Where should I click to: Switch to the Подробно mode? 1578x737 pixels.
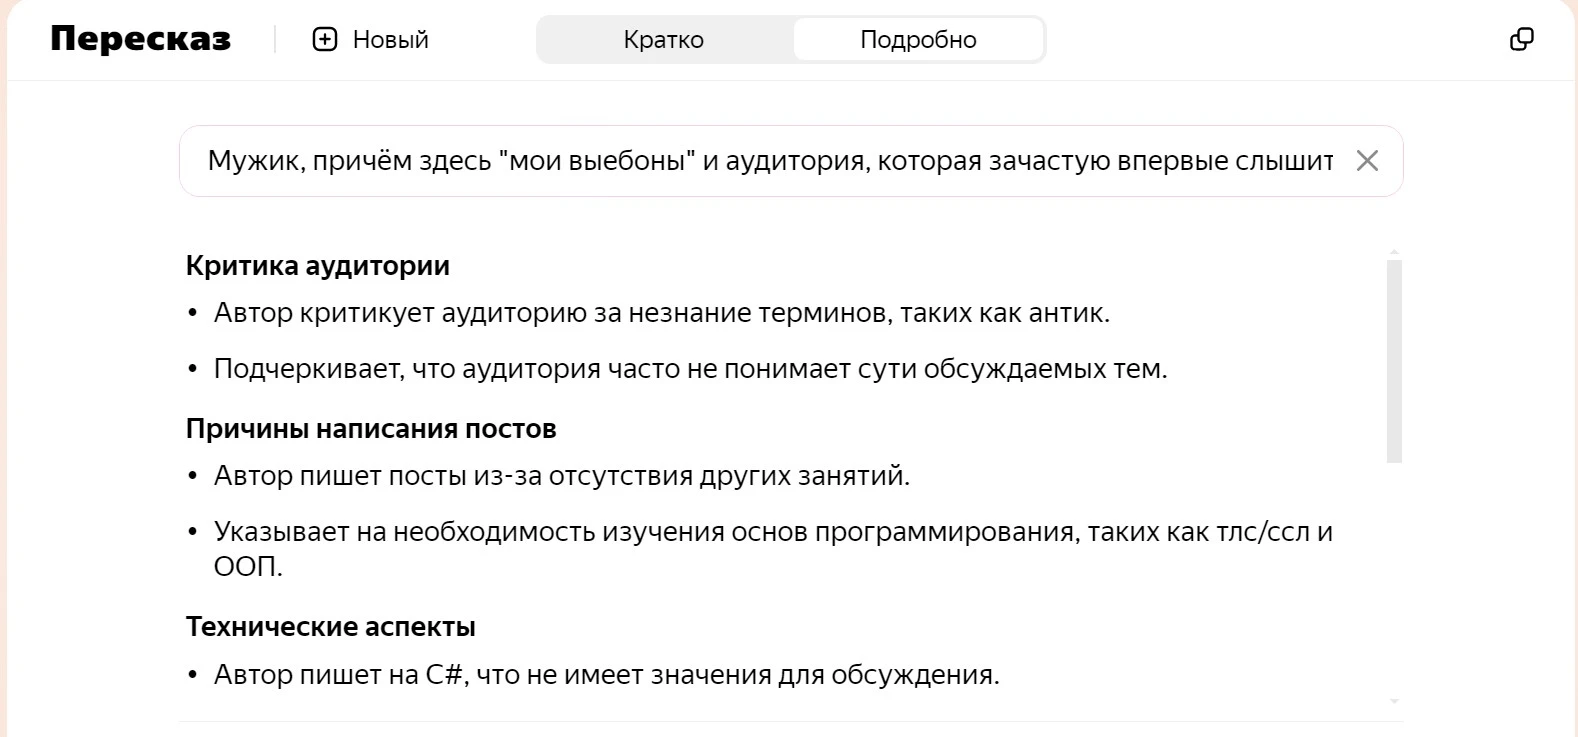tap(918, 40)
